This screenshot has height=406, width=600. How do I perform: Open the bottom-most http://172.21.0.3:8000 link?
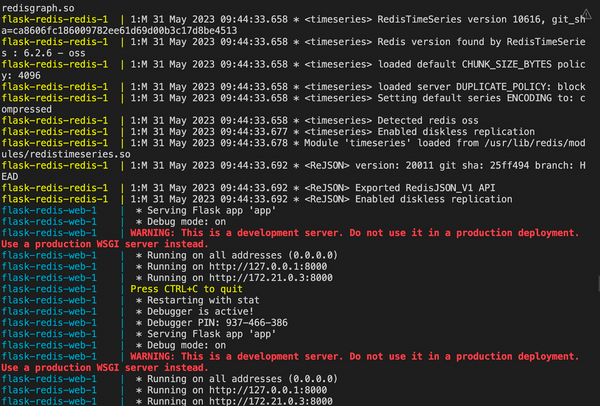pos(271,401)
